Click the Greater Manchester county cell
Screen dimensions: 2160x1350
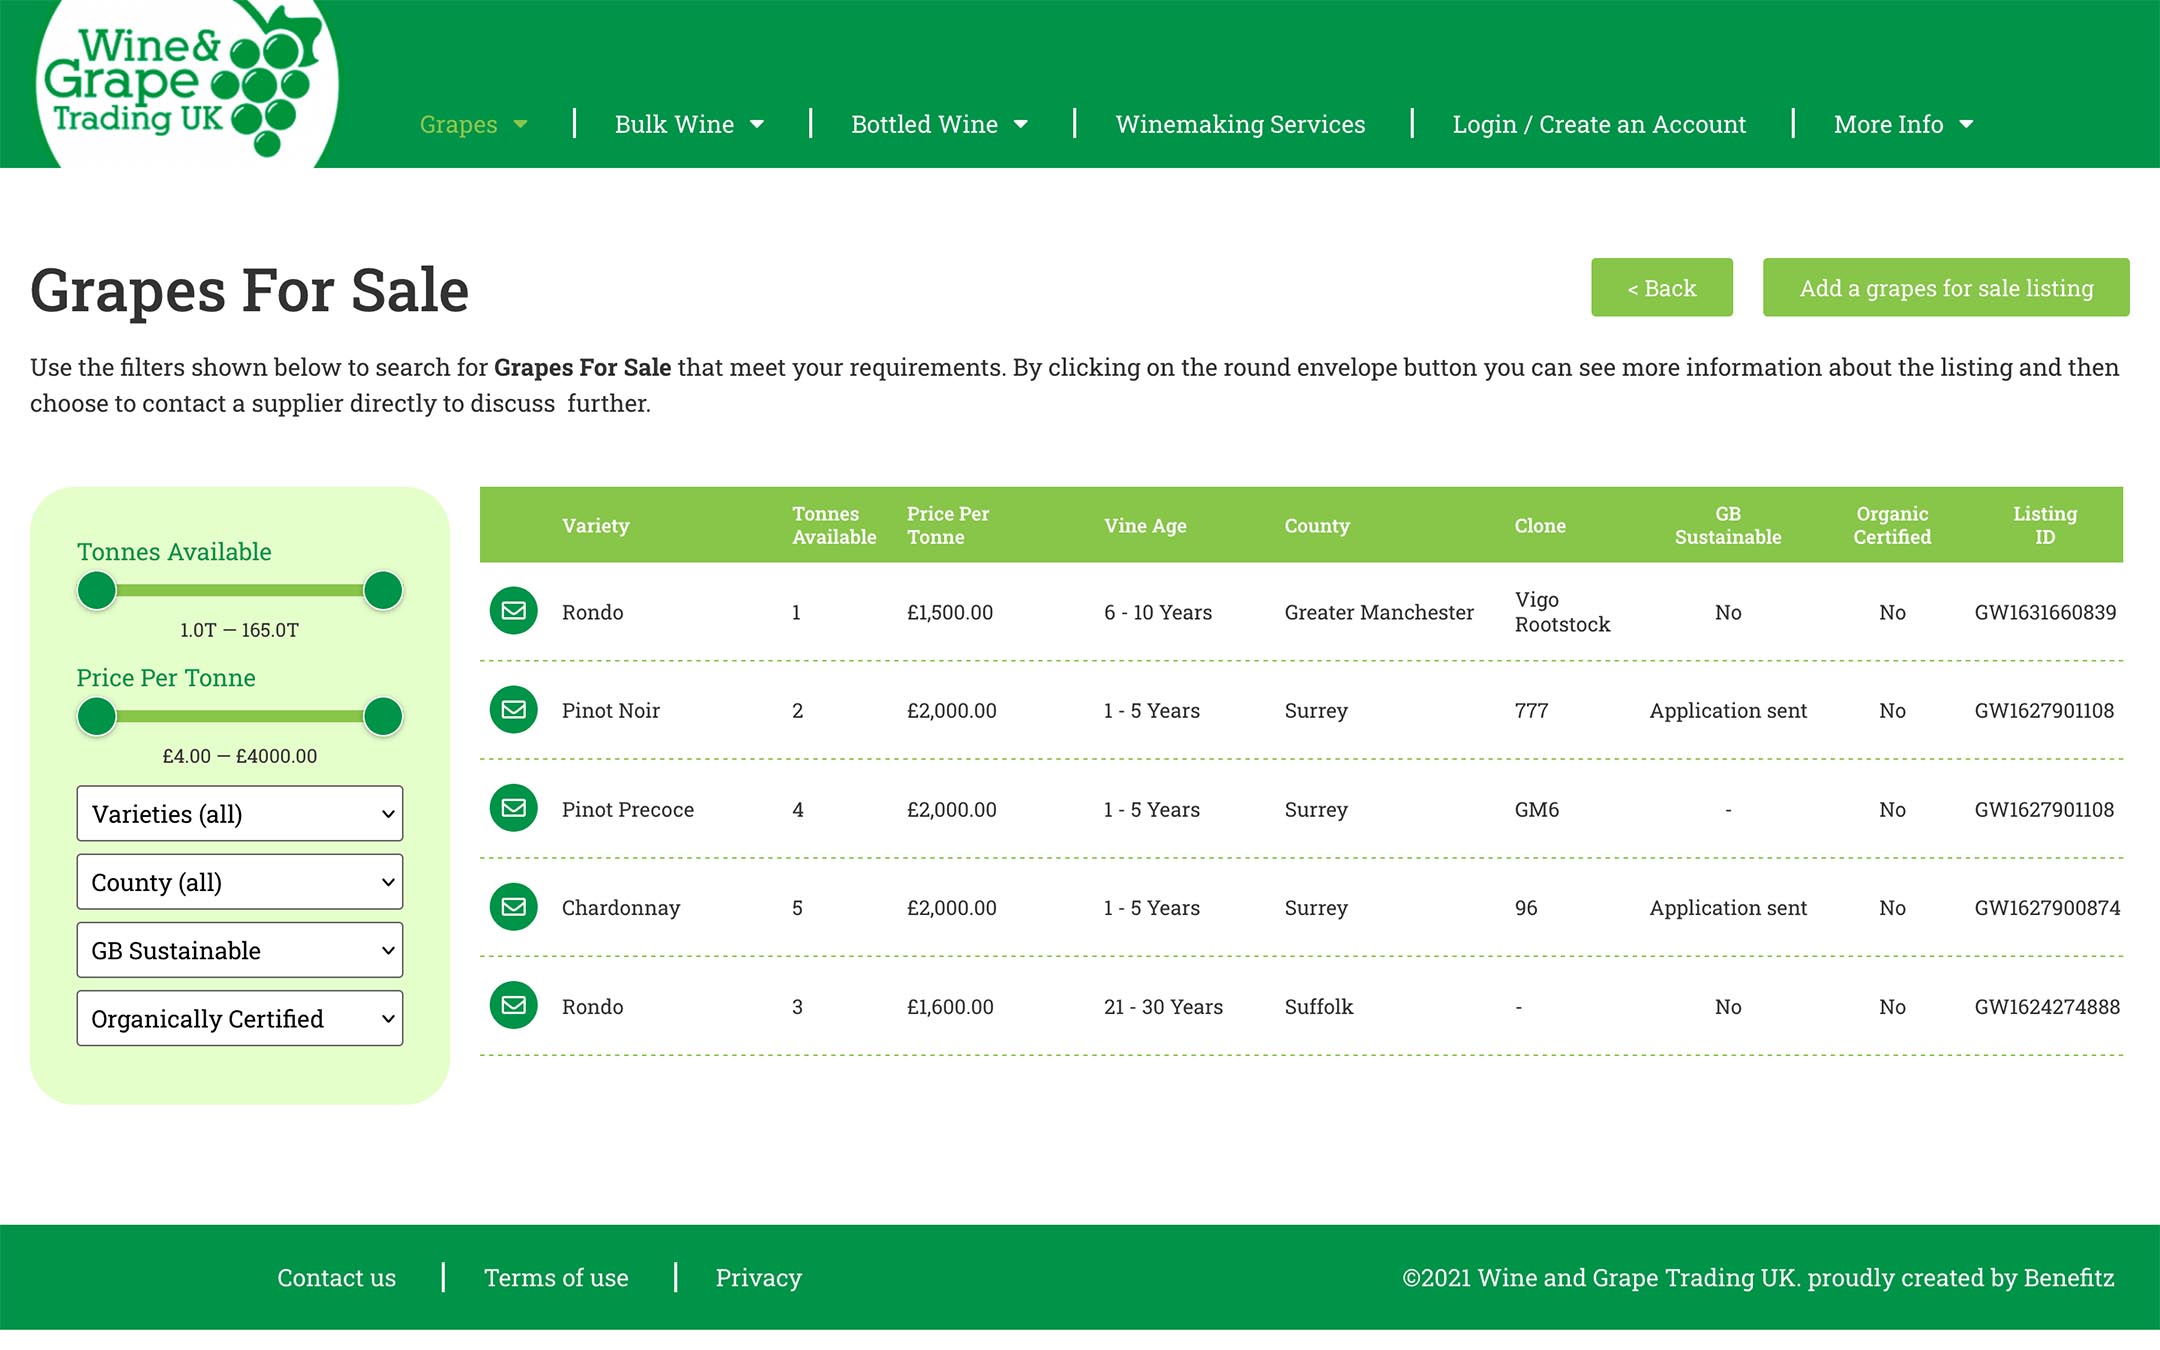(x=1379, y=612)
